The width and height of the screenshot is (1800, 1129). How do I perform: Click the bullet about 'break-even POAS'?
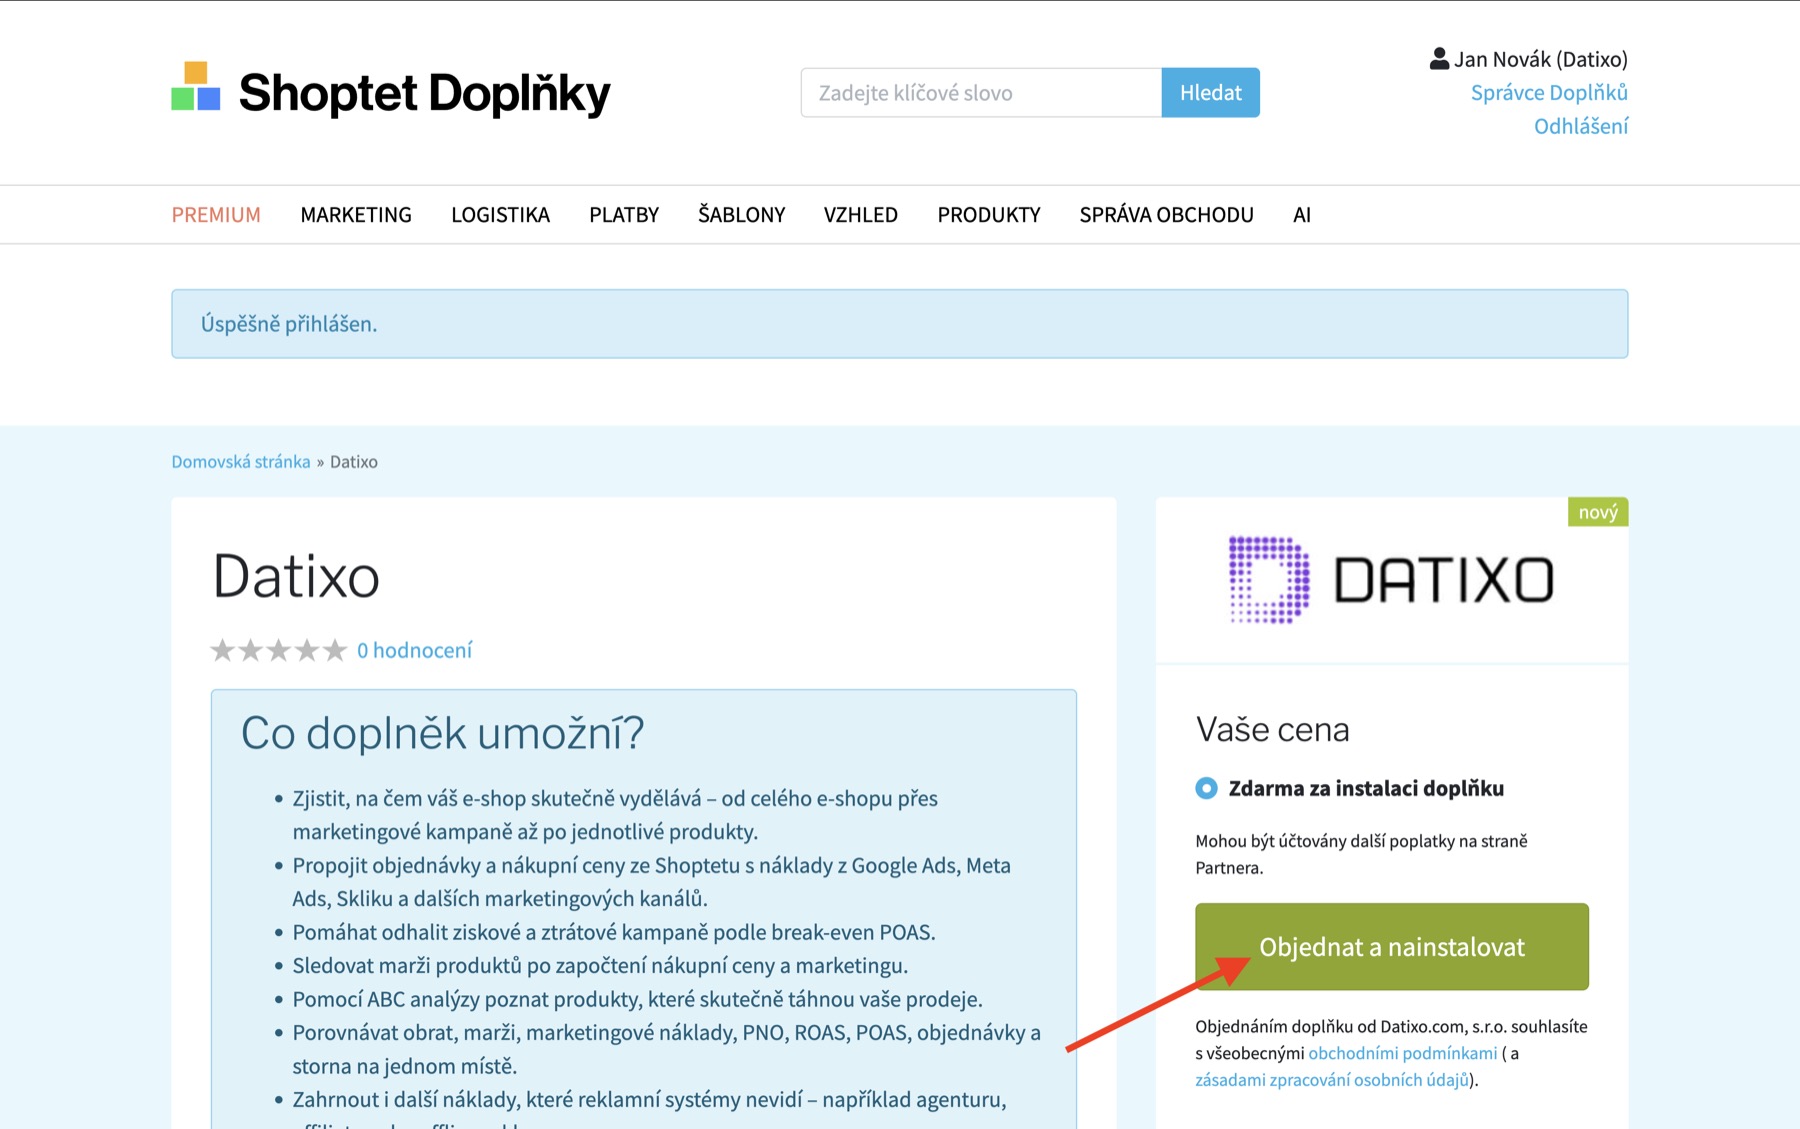(x=614, y=933)
